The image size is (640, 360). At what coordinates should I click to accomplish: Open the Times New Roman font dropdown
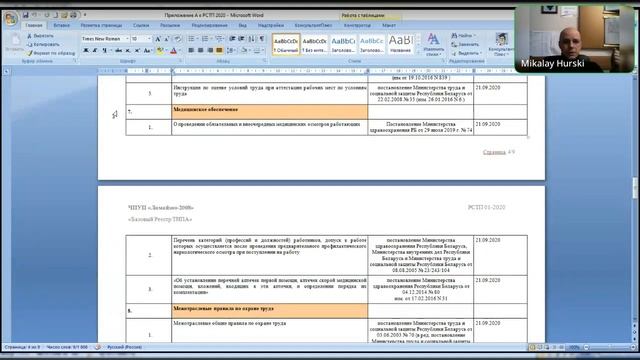[127, 39]
